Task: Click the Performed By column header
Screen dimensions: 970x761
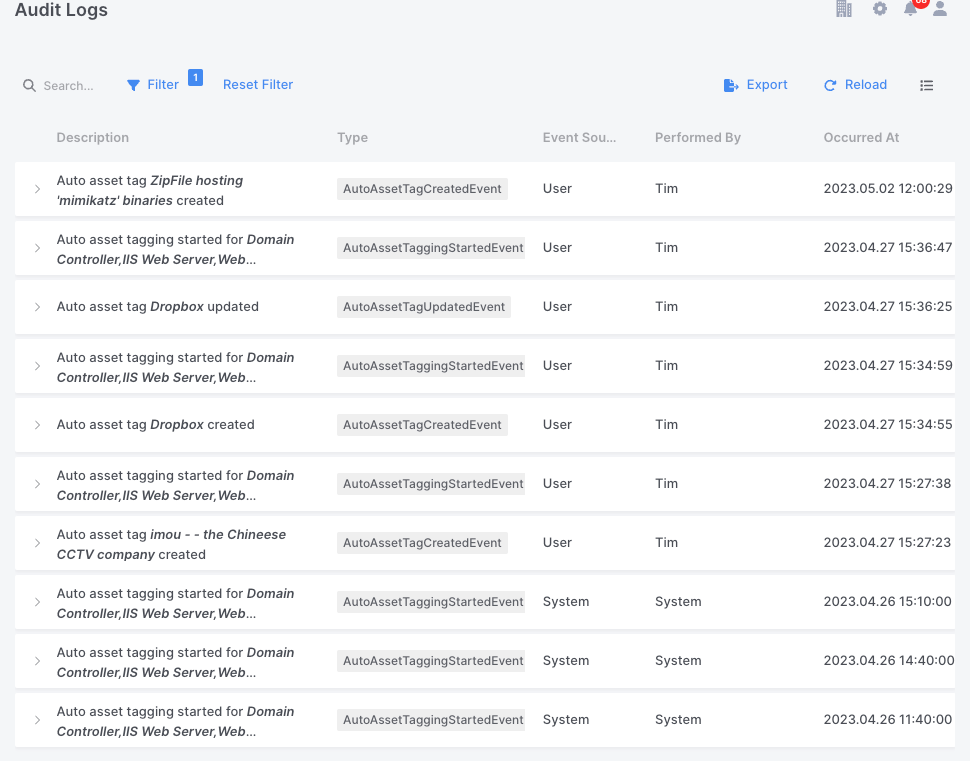Action: (698, 138)
